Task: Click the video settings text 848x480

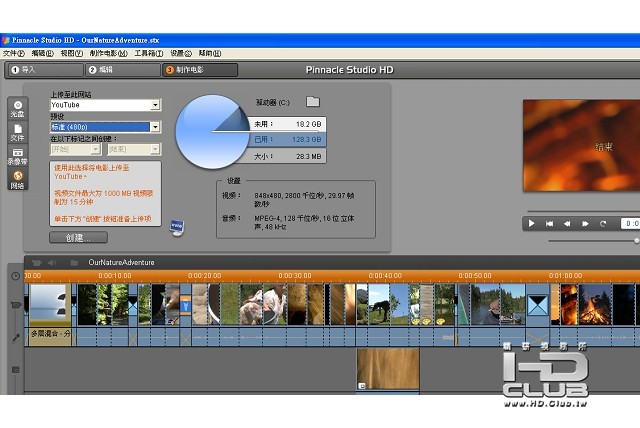Action: coord(304,200)
